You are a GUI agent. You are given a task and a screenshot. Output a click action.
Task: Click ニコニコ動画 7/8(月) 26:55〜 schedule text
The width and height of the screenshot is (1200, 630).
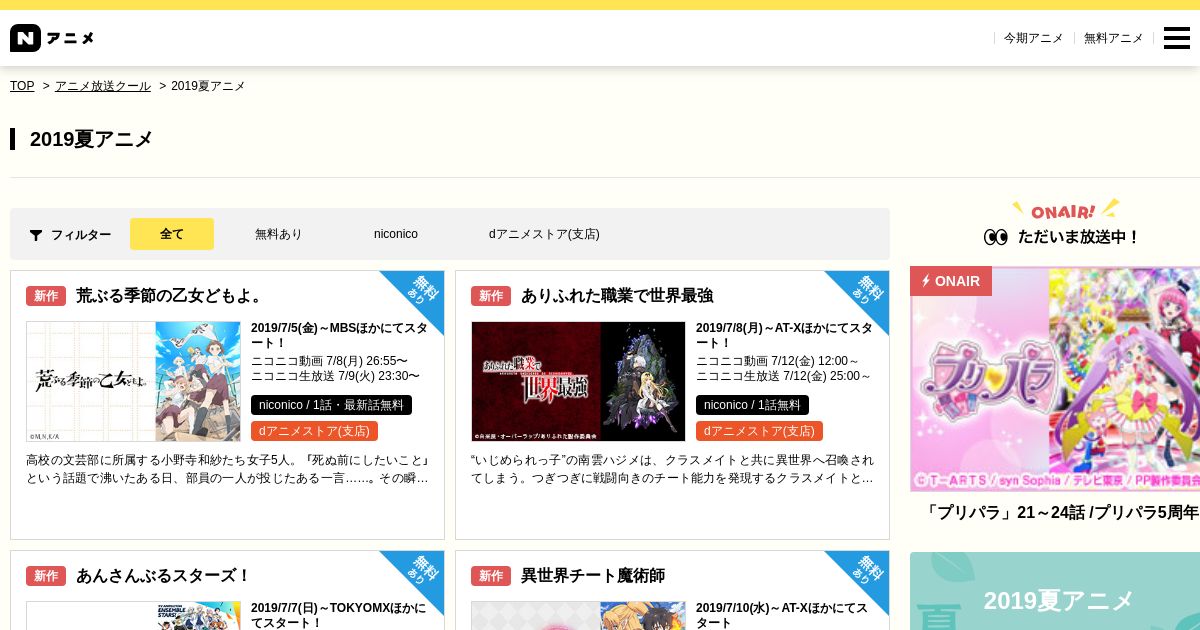(x=329, y=361)
